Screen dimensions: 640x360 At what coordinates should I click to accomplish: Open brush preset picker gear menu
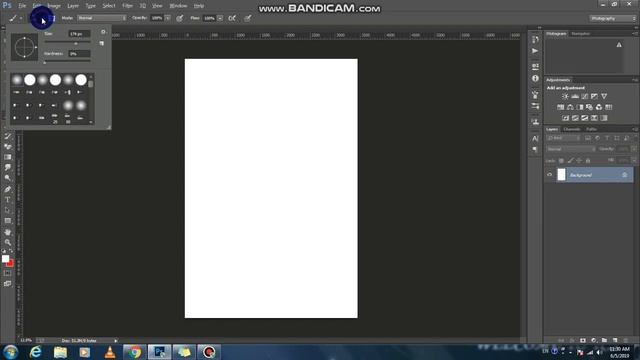tap(103, 32)
